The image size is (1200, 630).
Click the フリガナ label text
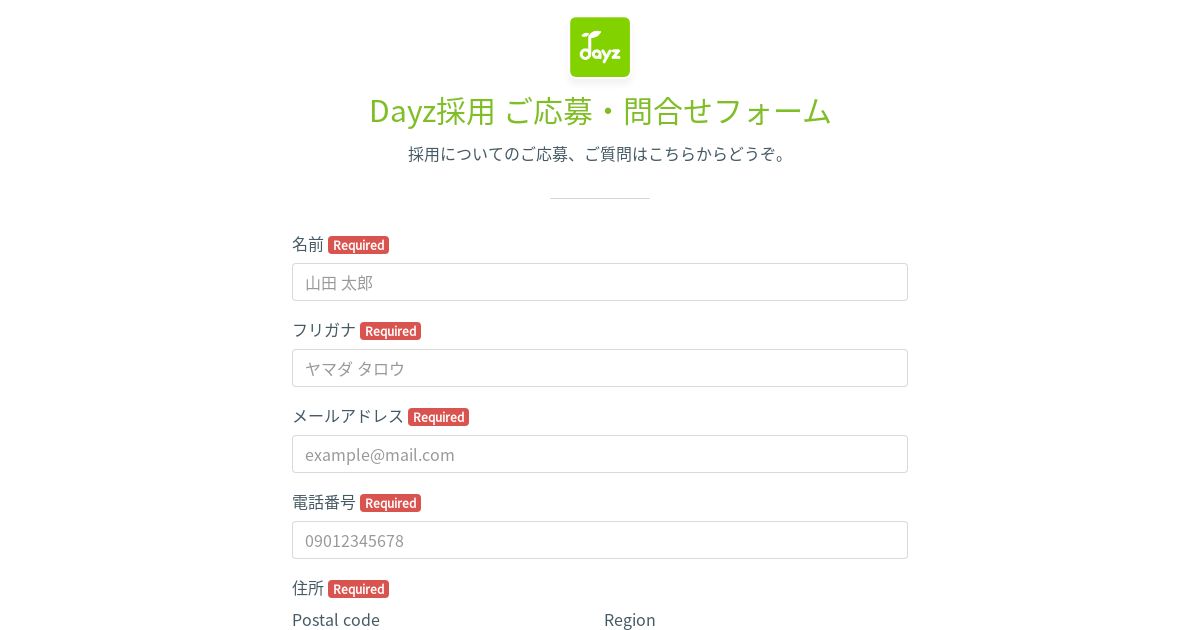click(x=324, y=330)
